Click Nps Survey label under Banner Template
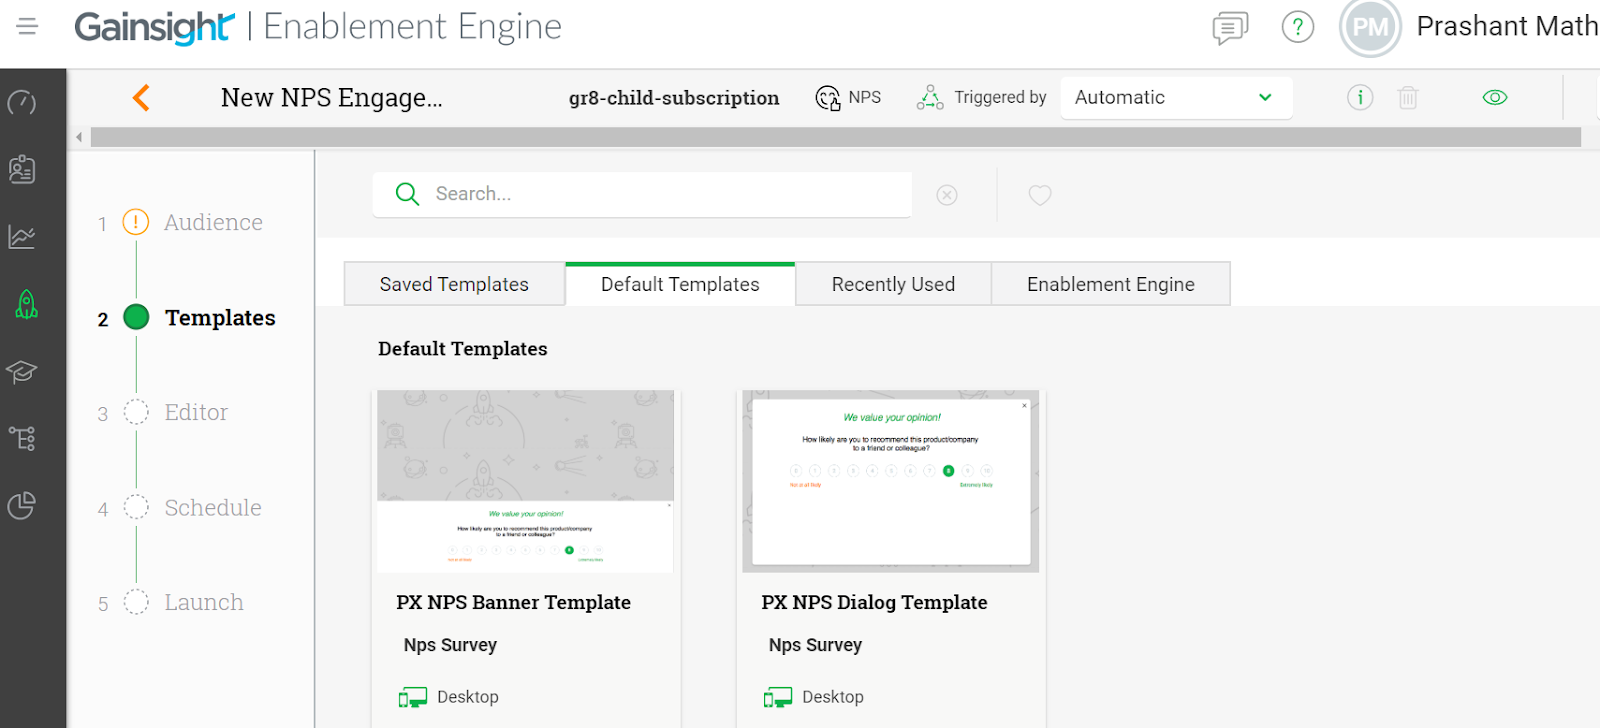This screenshot has height=728, width=1600. click(x=450, y=645)
